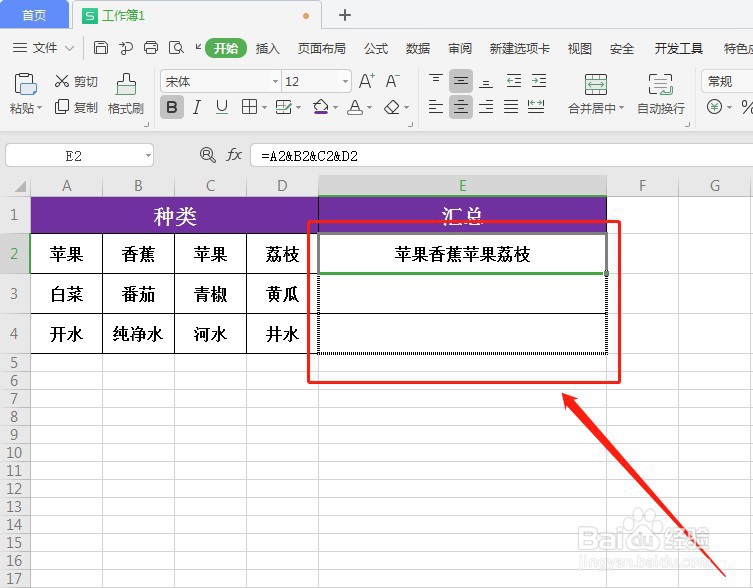This screenshot has width=753, height=588.
Task: Toggle Middle vertical alignment
Action: [x=461, y=81]
